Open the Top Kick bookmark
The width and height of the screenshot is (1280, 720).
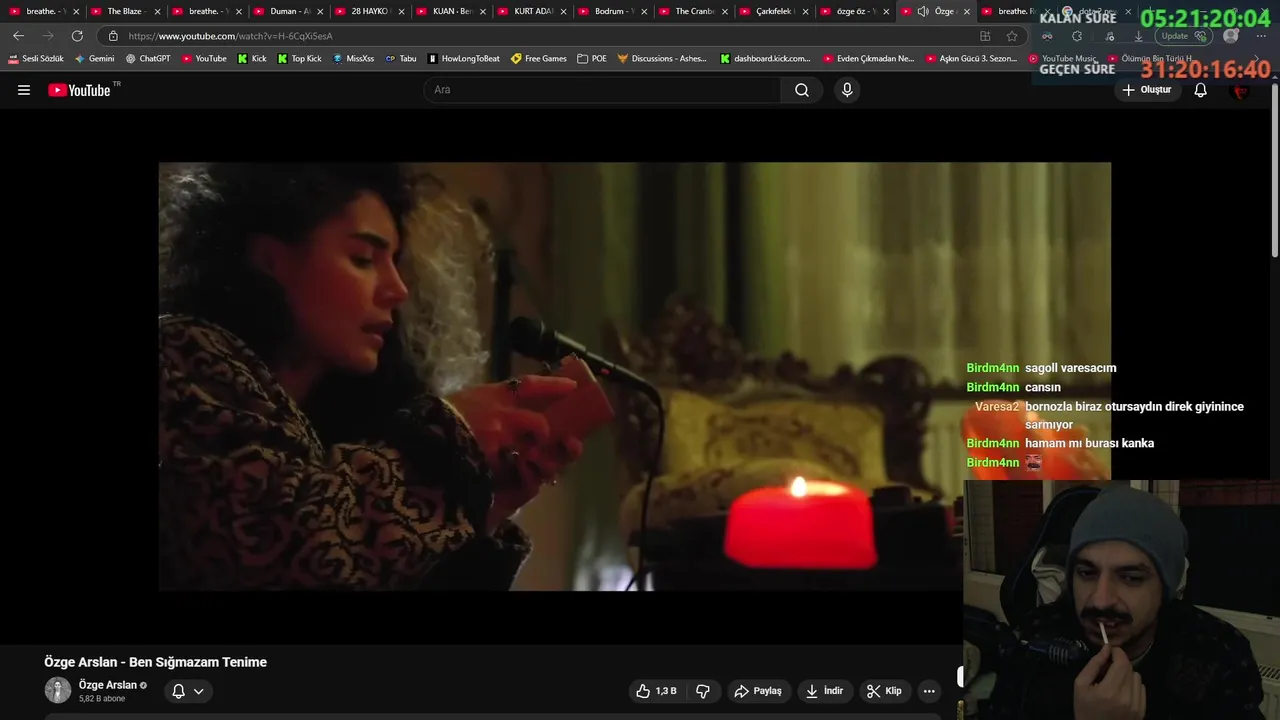click(x=300, y=59)
